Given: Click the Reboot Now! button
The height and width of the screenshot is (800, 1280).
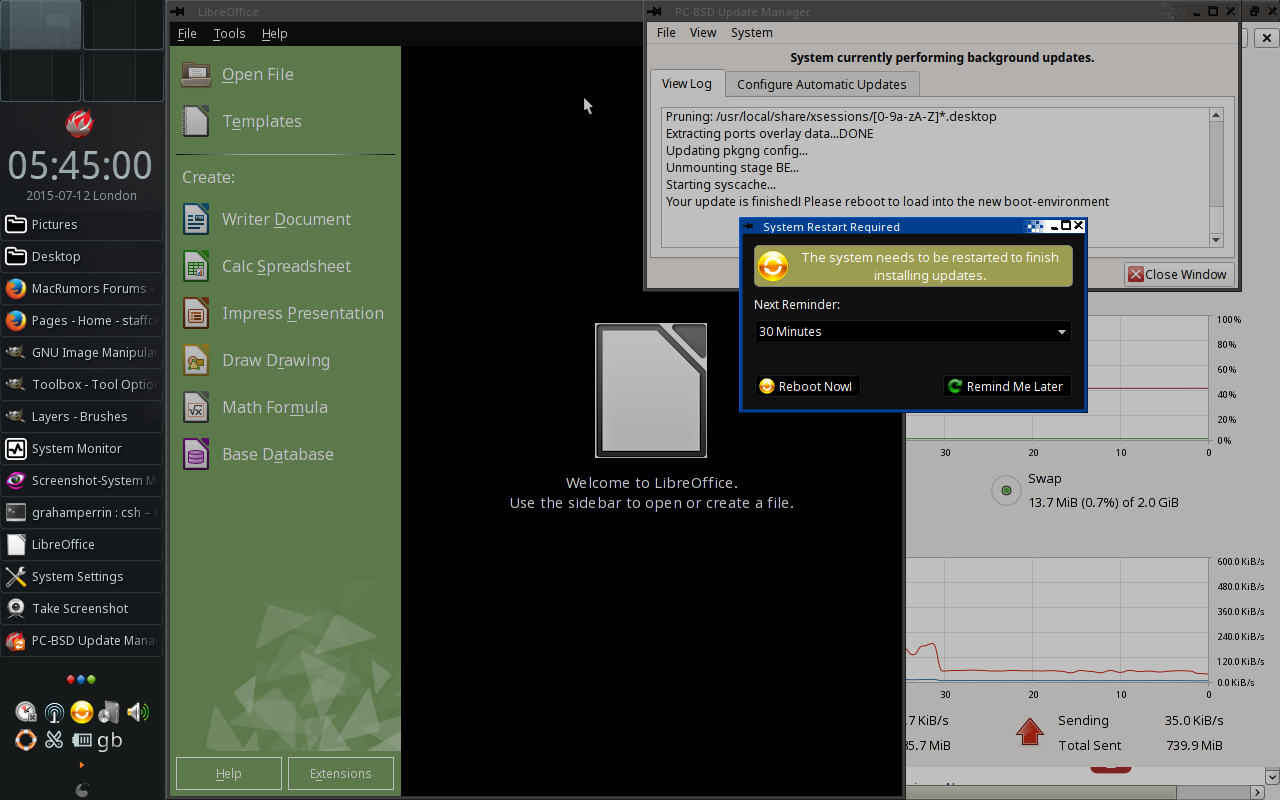Looking at the screenshot, I should point(807,386).
